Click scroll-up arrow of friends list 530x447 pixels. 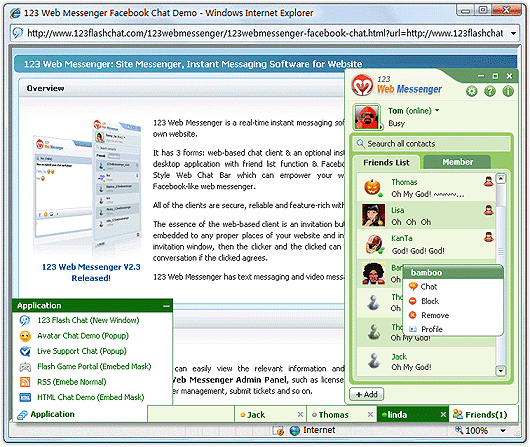click(501, 178)
